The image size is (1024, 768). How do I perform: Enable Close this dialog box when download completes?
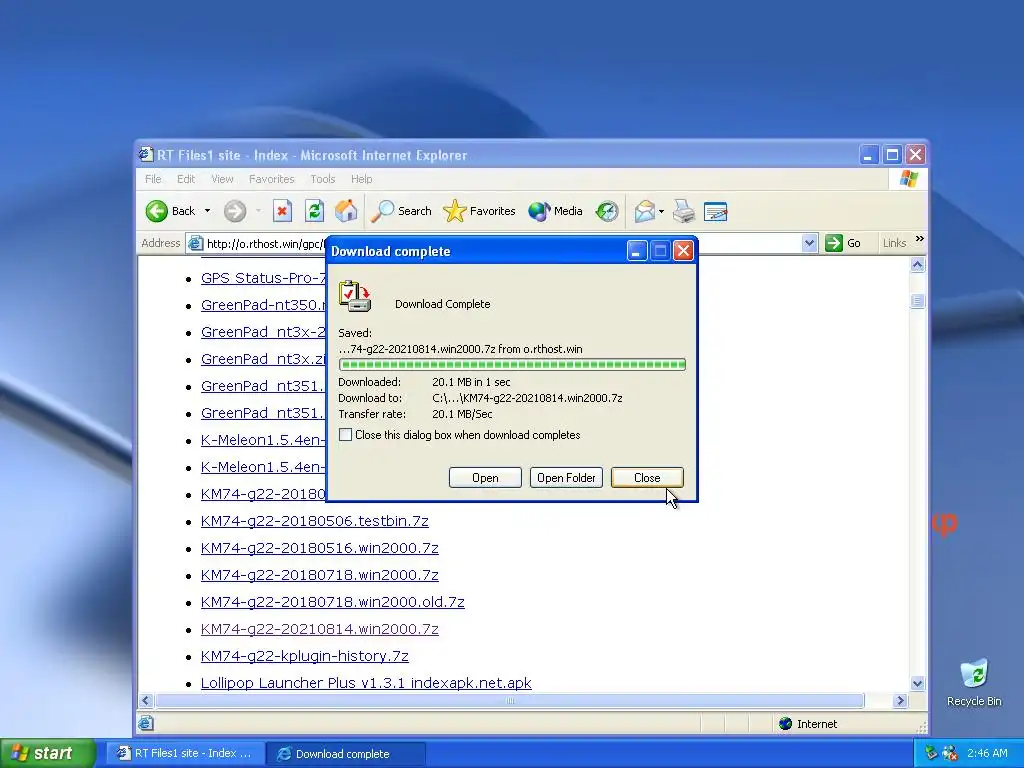tap(345, 434)
